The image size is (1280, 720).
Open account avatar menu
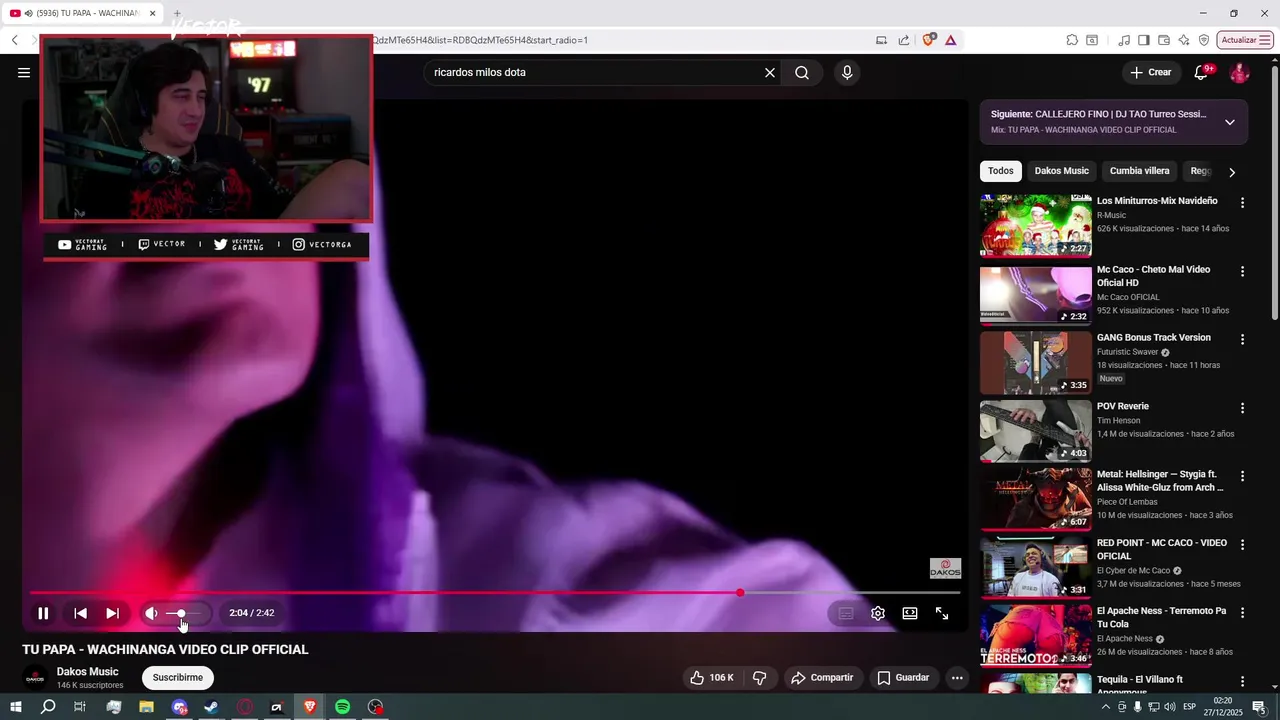click(x=1239, y=73)
